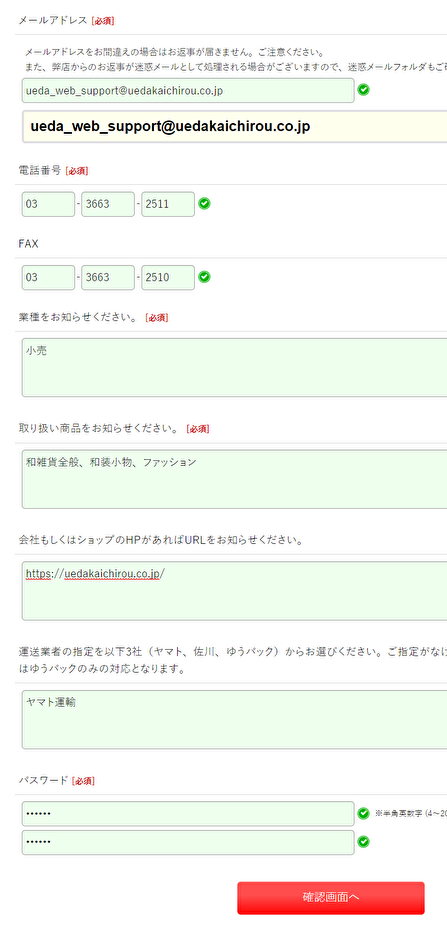
Task: Click the HP URL textarea
Action: coord(235,590)
